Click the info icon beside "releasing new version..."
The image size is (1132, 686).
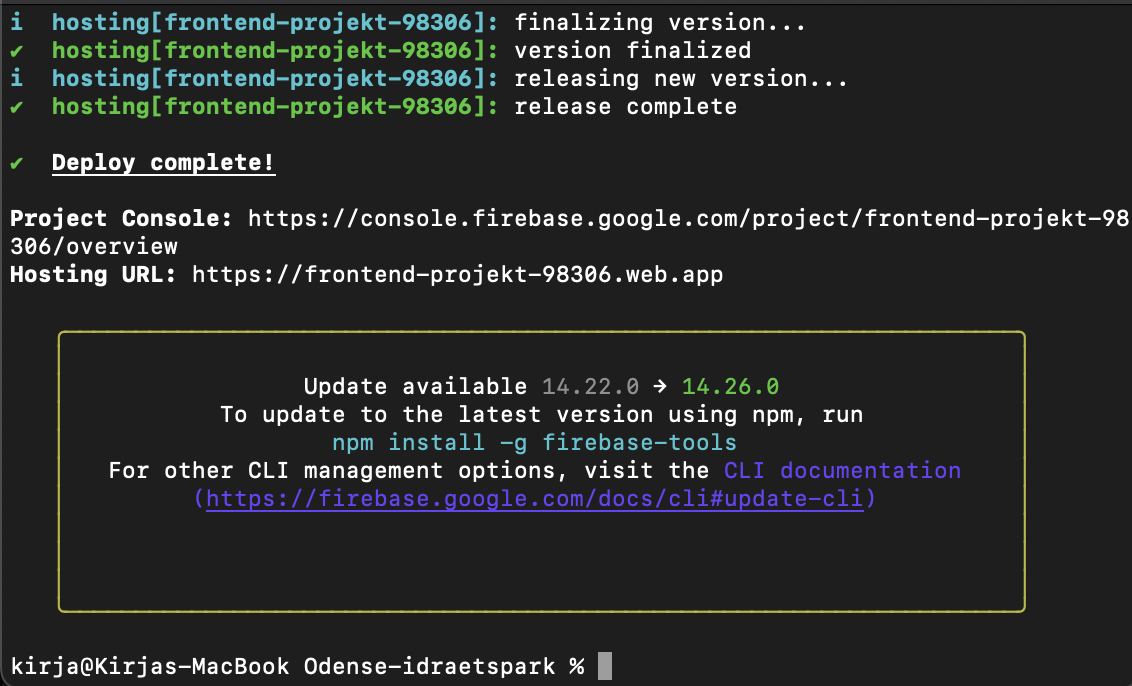coord(16,78)
